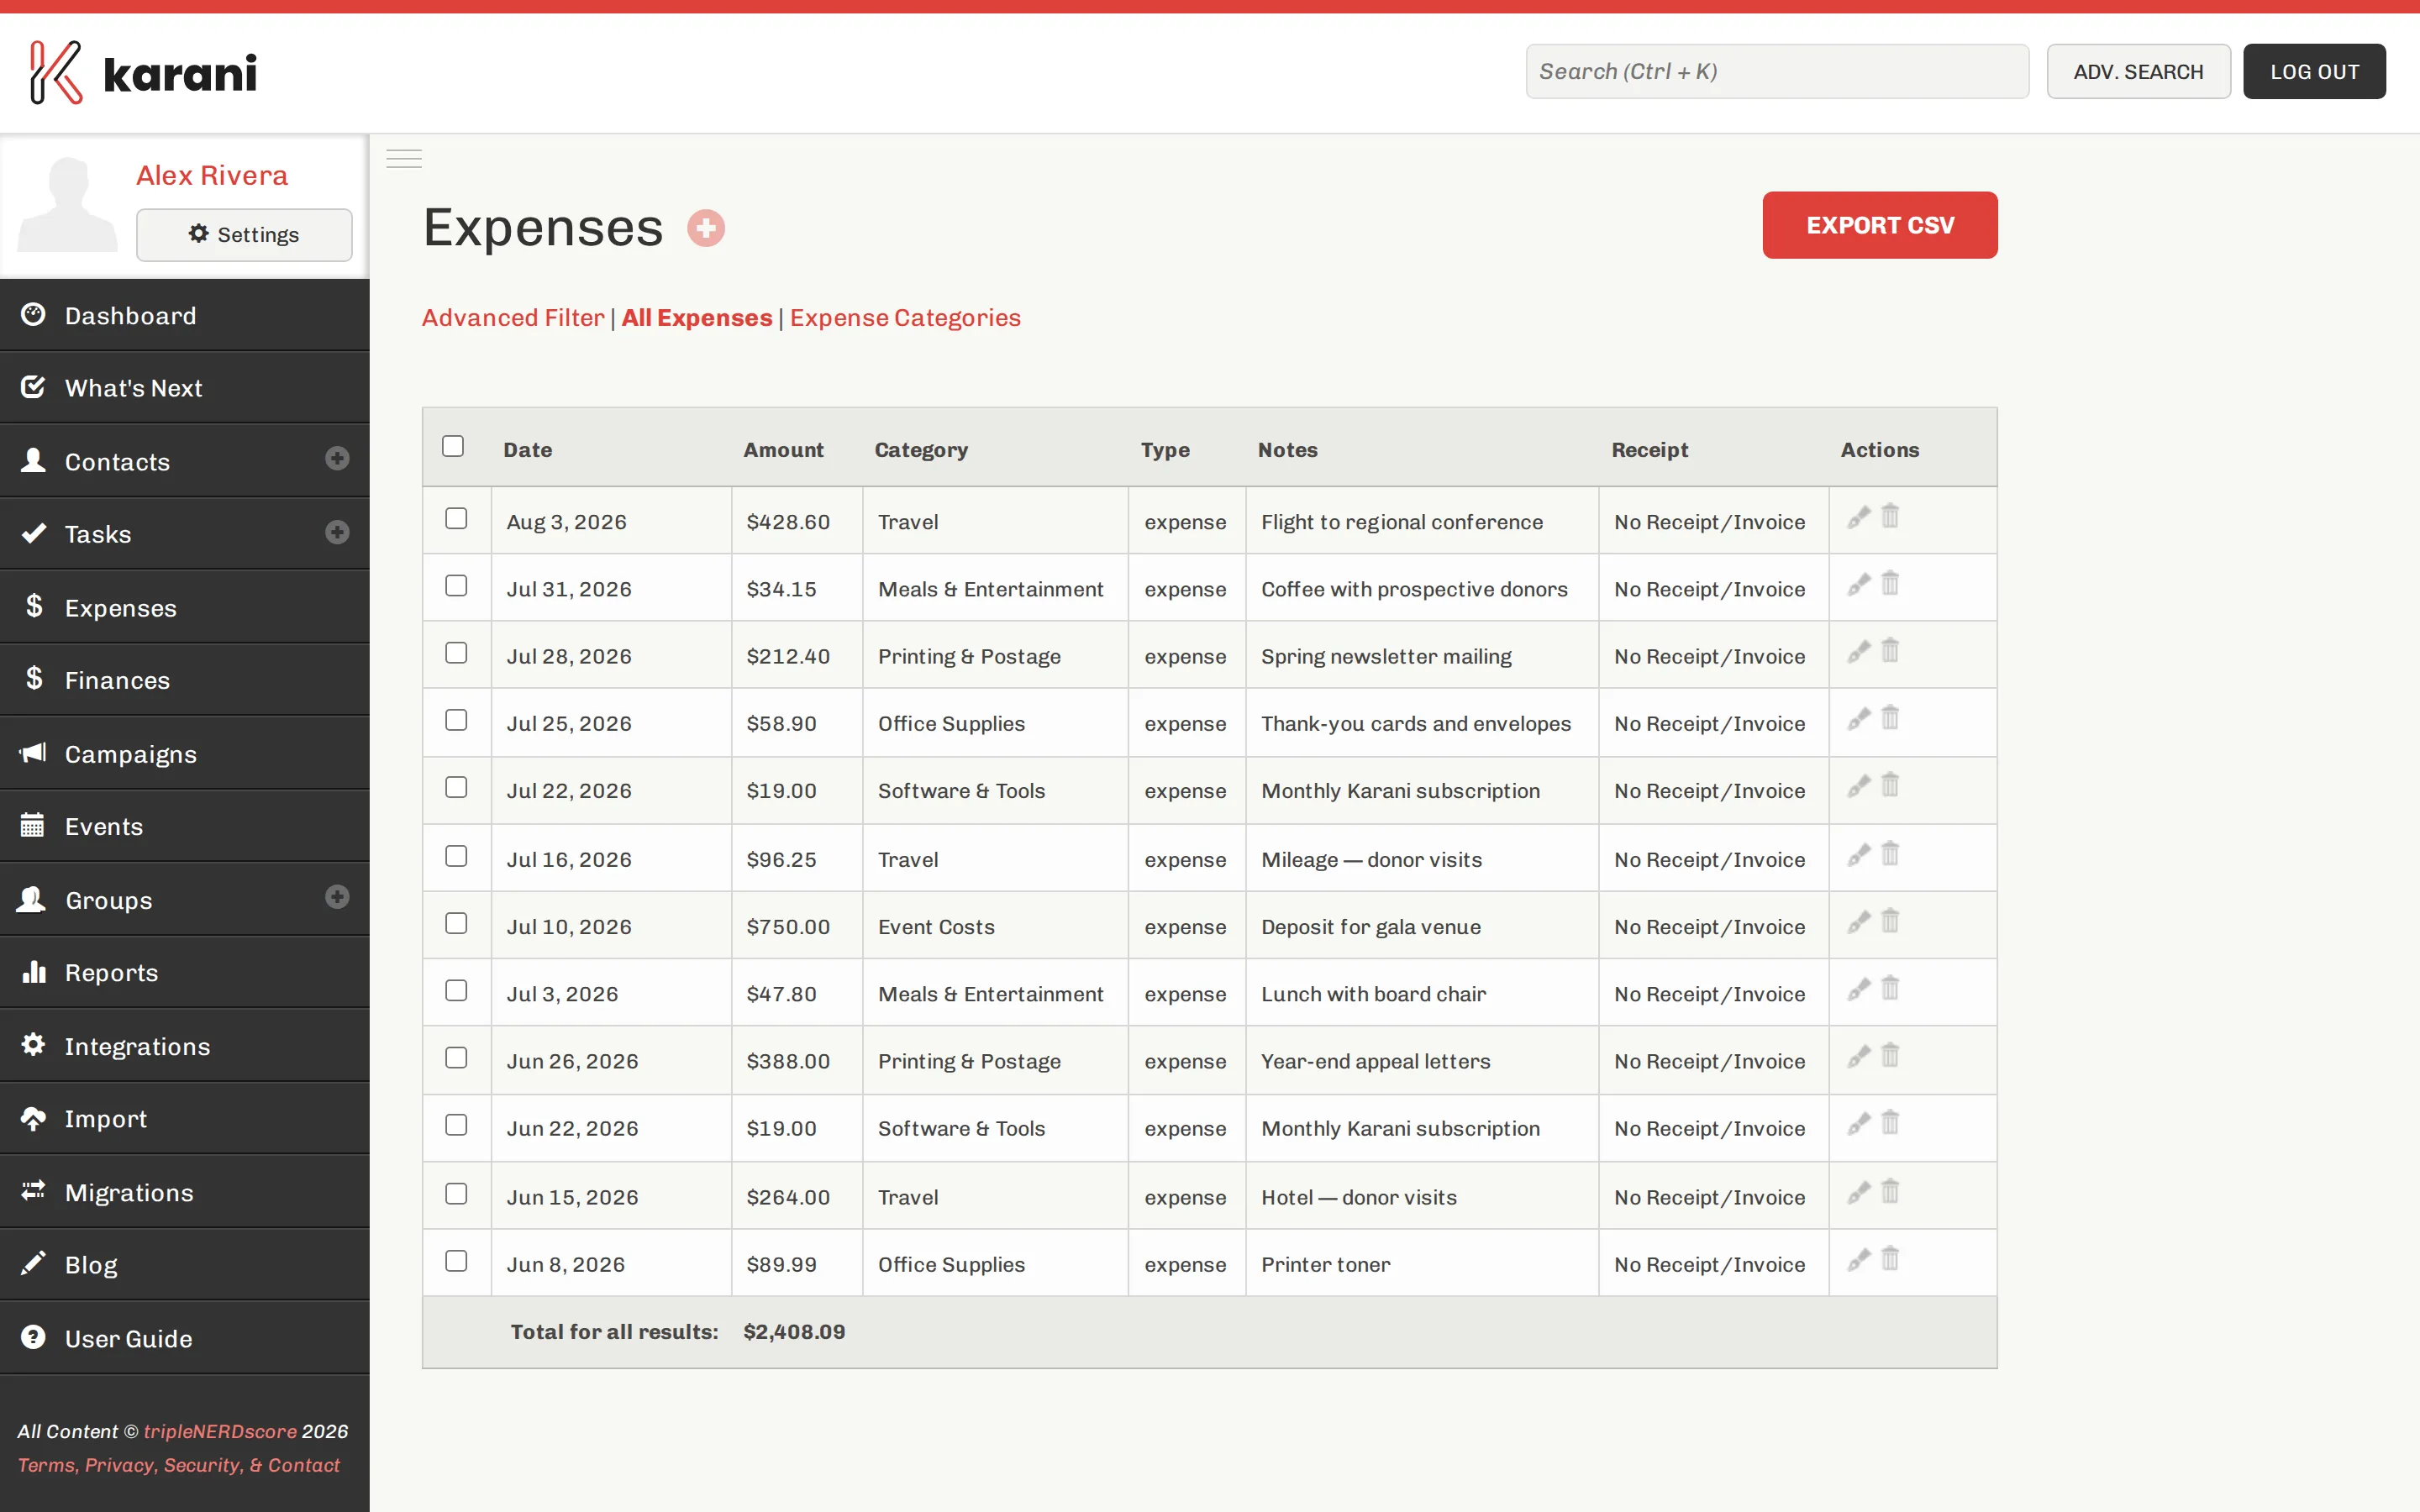Image resolution: width=2420 pixels, height=1512 pixels.
Task: Open What's Next in the sidebar
Action: pyautogui.click(x=185, y=388)
